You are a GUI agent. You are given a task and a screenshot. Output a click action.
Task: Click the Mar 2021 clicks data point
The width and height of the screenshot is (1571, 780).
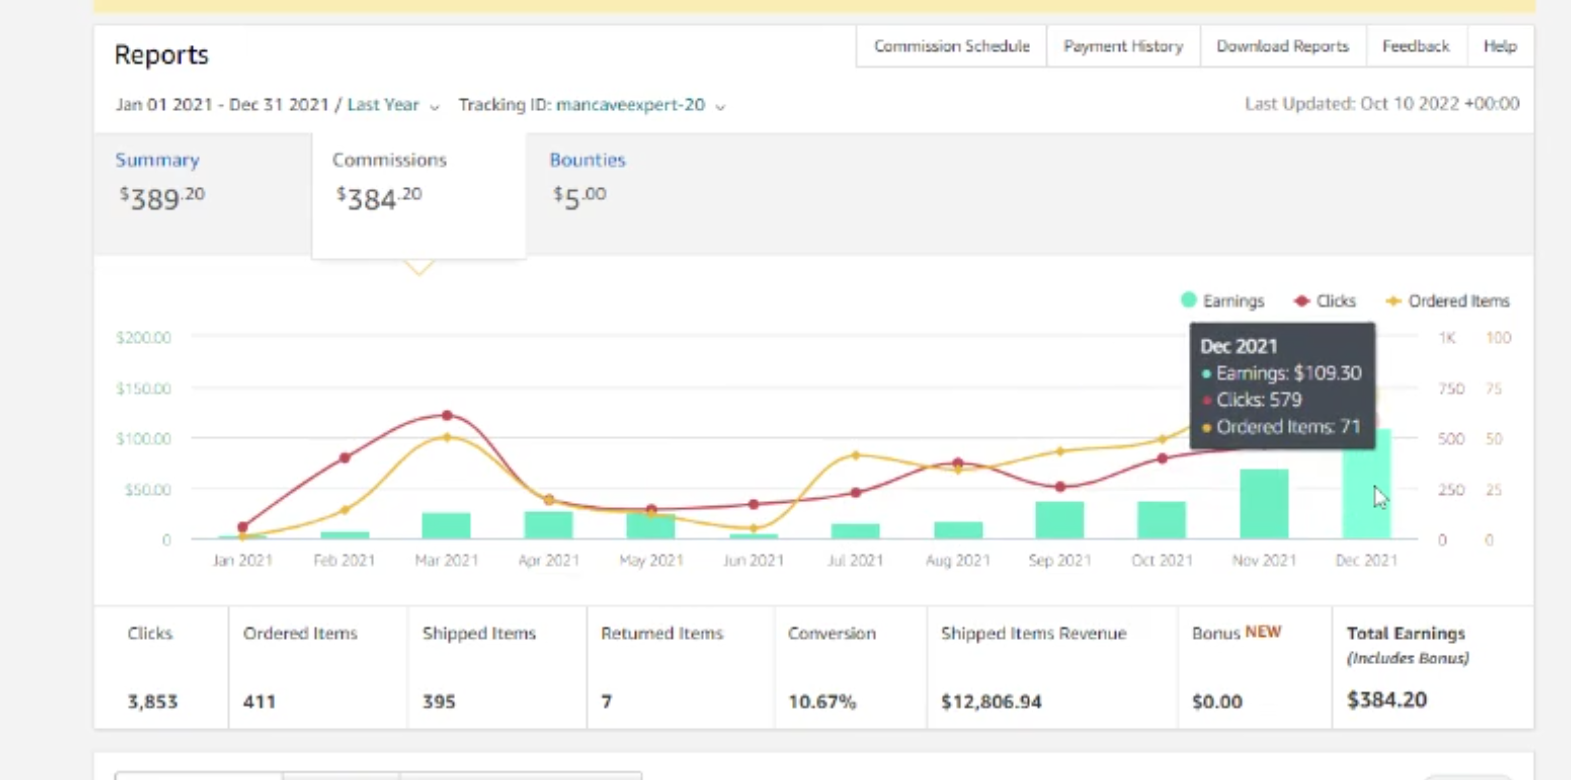tap(447, 415)
